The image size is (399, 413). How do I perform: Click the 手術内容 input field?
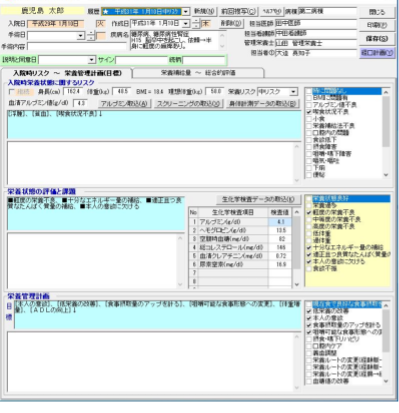(78, 46)
